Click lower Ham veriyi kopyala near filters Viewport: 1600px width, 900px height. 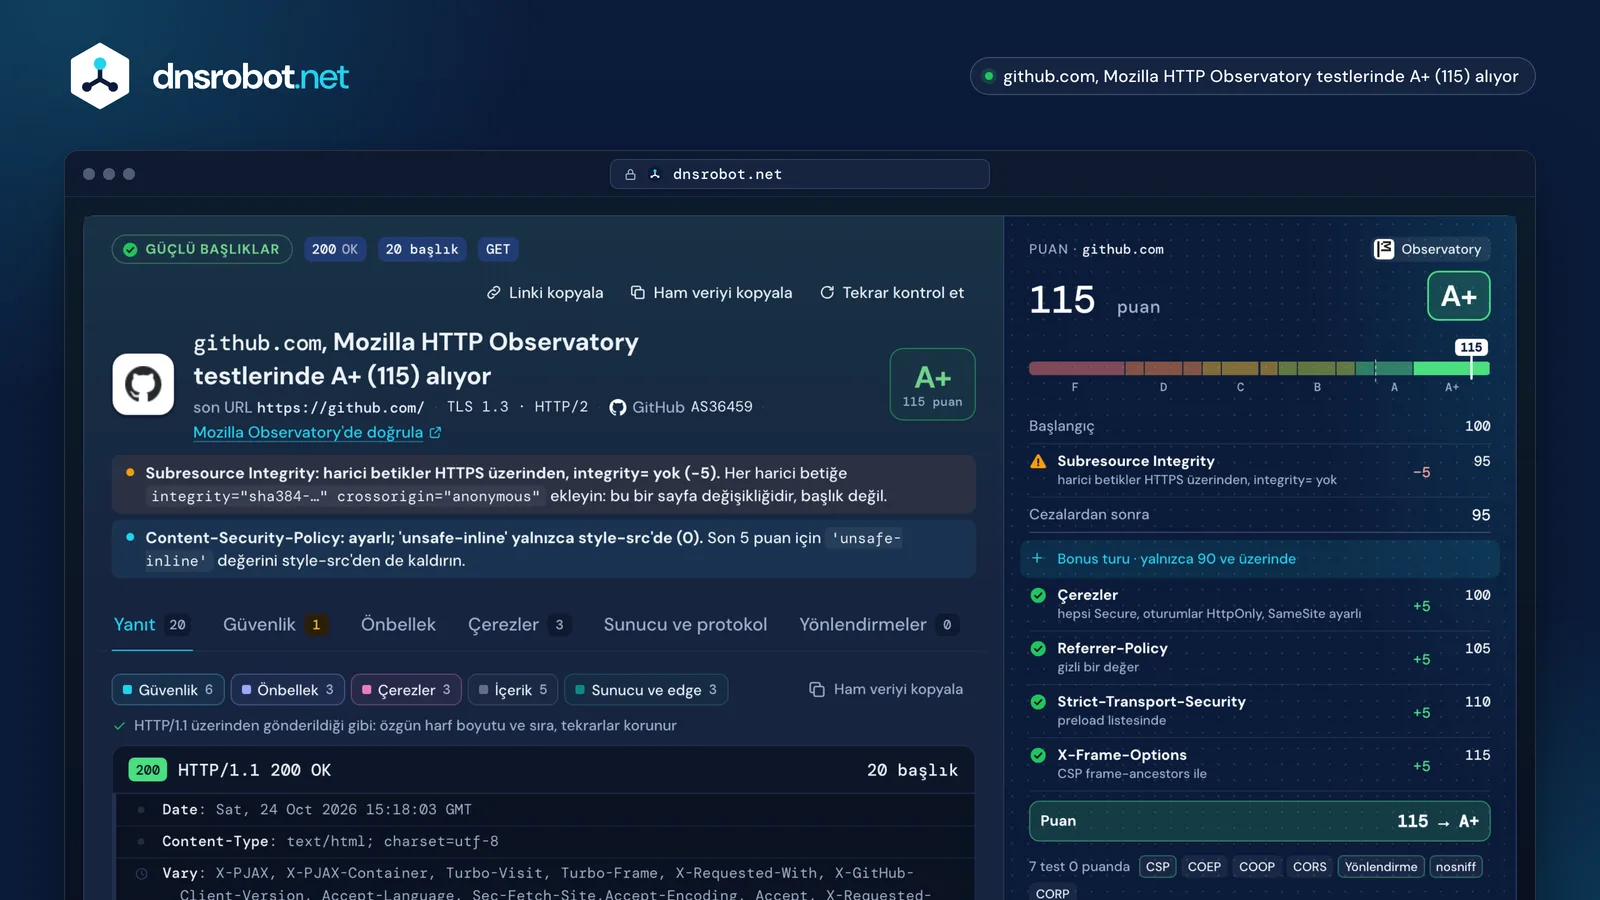pyautogui.click(x=886, y=689)
